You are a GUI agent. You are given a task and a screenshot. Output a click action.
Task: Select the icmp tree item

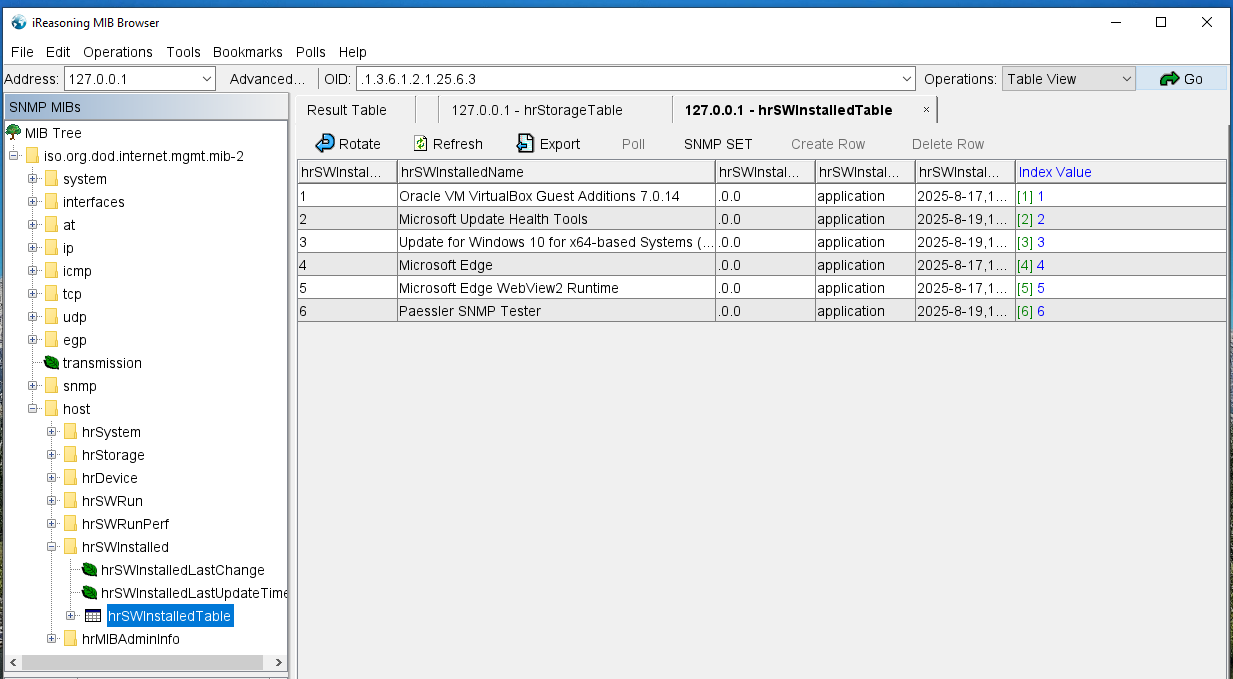tap(77, 271)
